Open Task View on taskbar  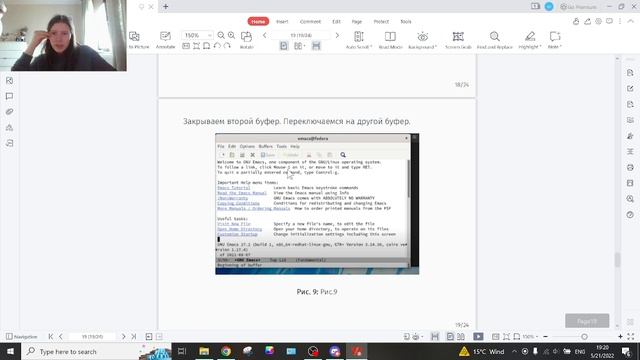point(182,351)
